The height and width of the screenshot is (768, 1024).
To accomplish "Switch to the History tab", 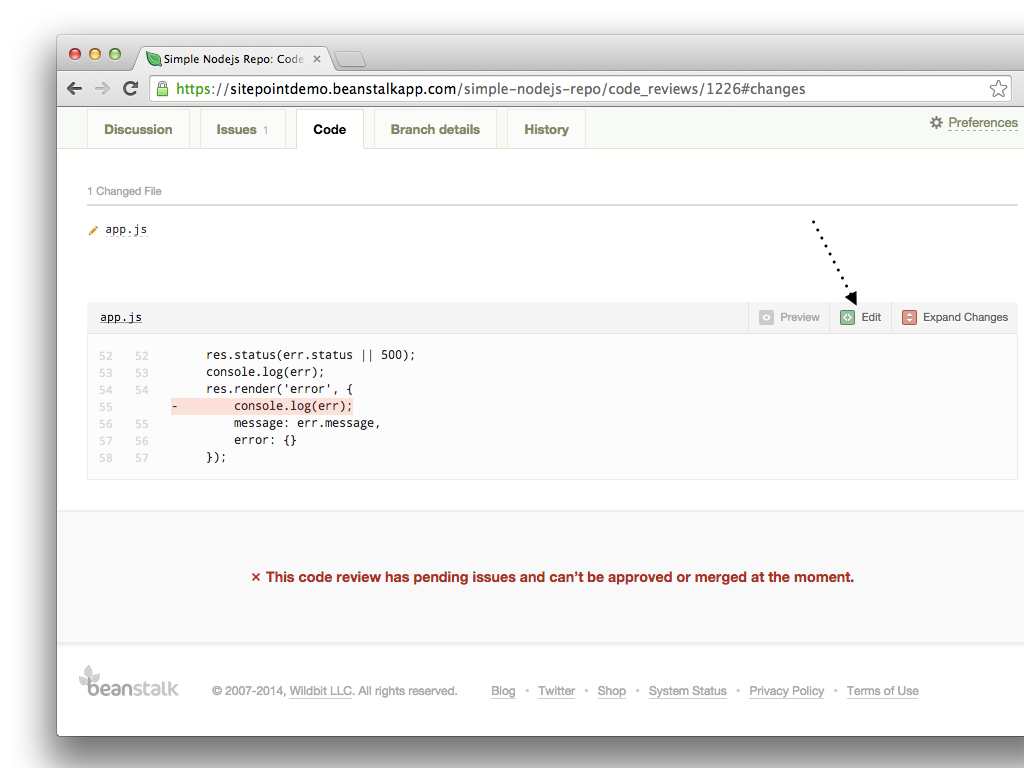I will click(546, 129).
